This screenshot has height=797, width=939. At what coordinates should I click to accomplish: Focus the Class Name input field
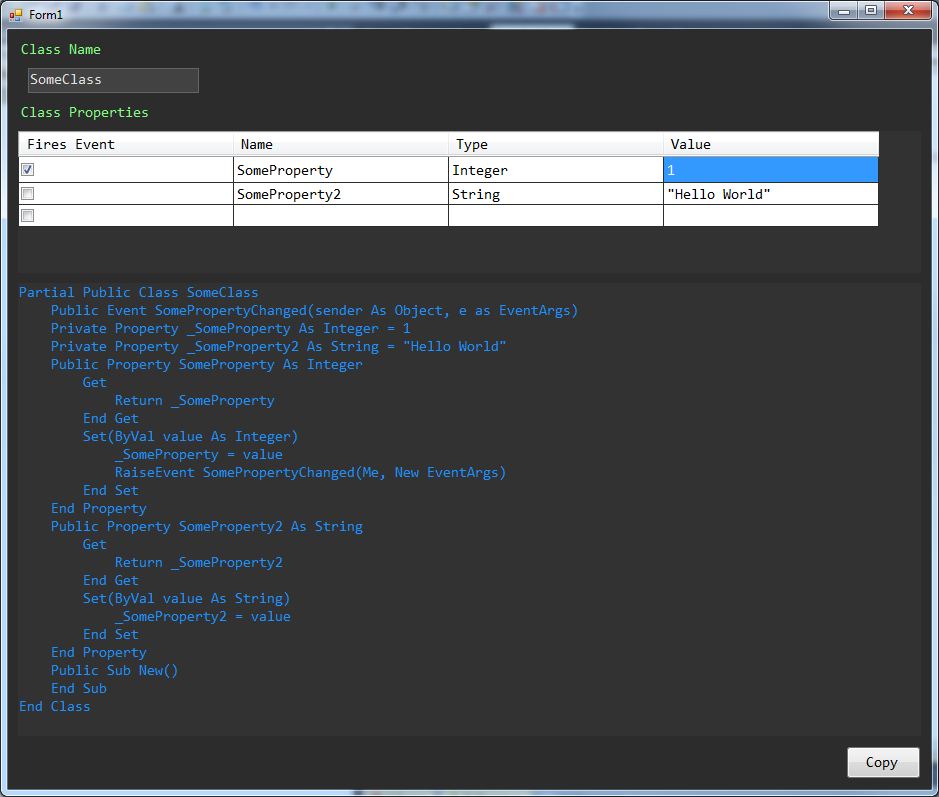click(x=113, y=80)
